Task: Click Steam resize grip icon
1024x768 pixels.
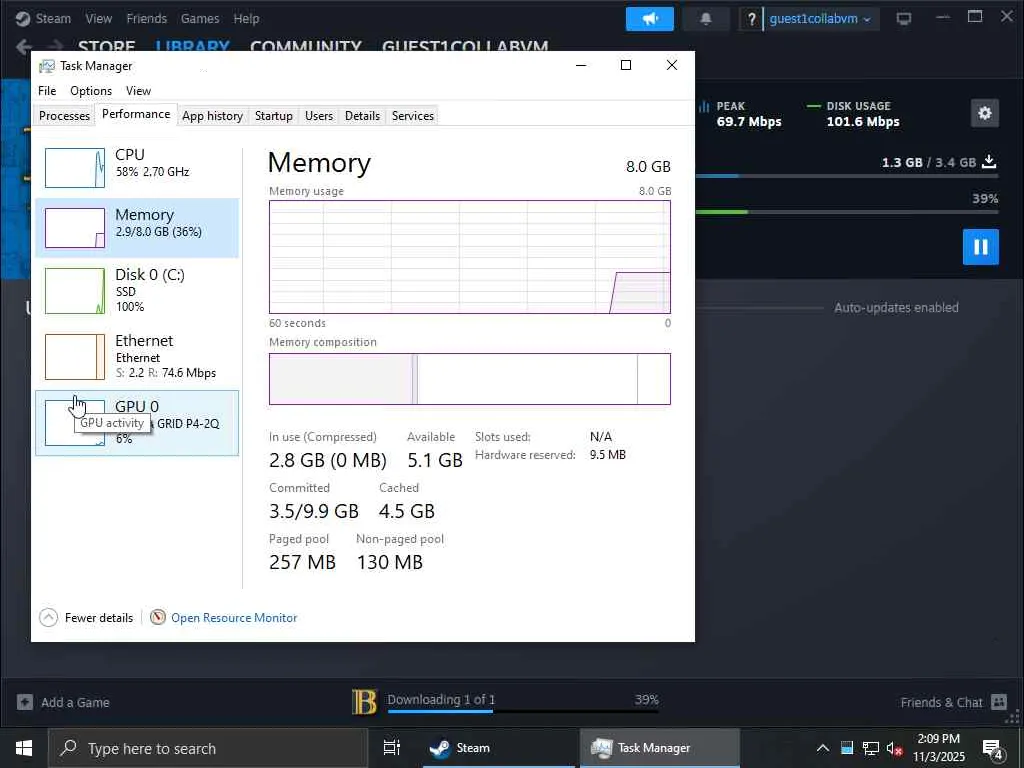Action: 1013,717
